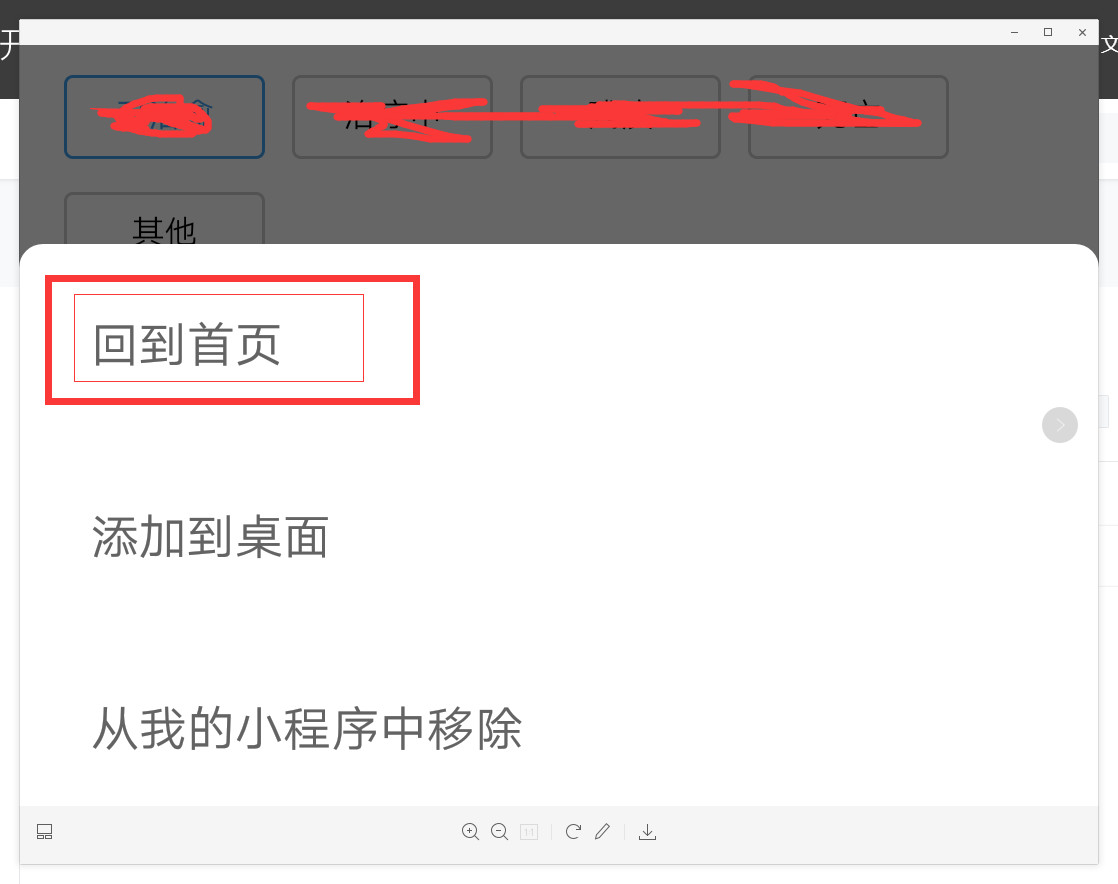Zoom in with the magnifier plus icon
1118x884 pixels.
(x=470, y=832)
